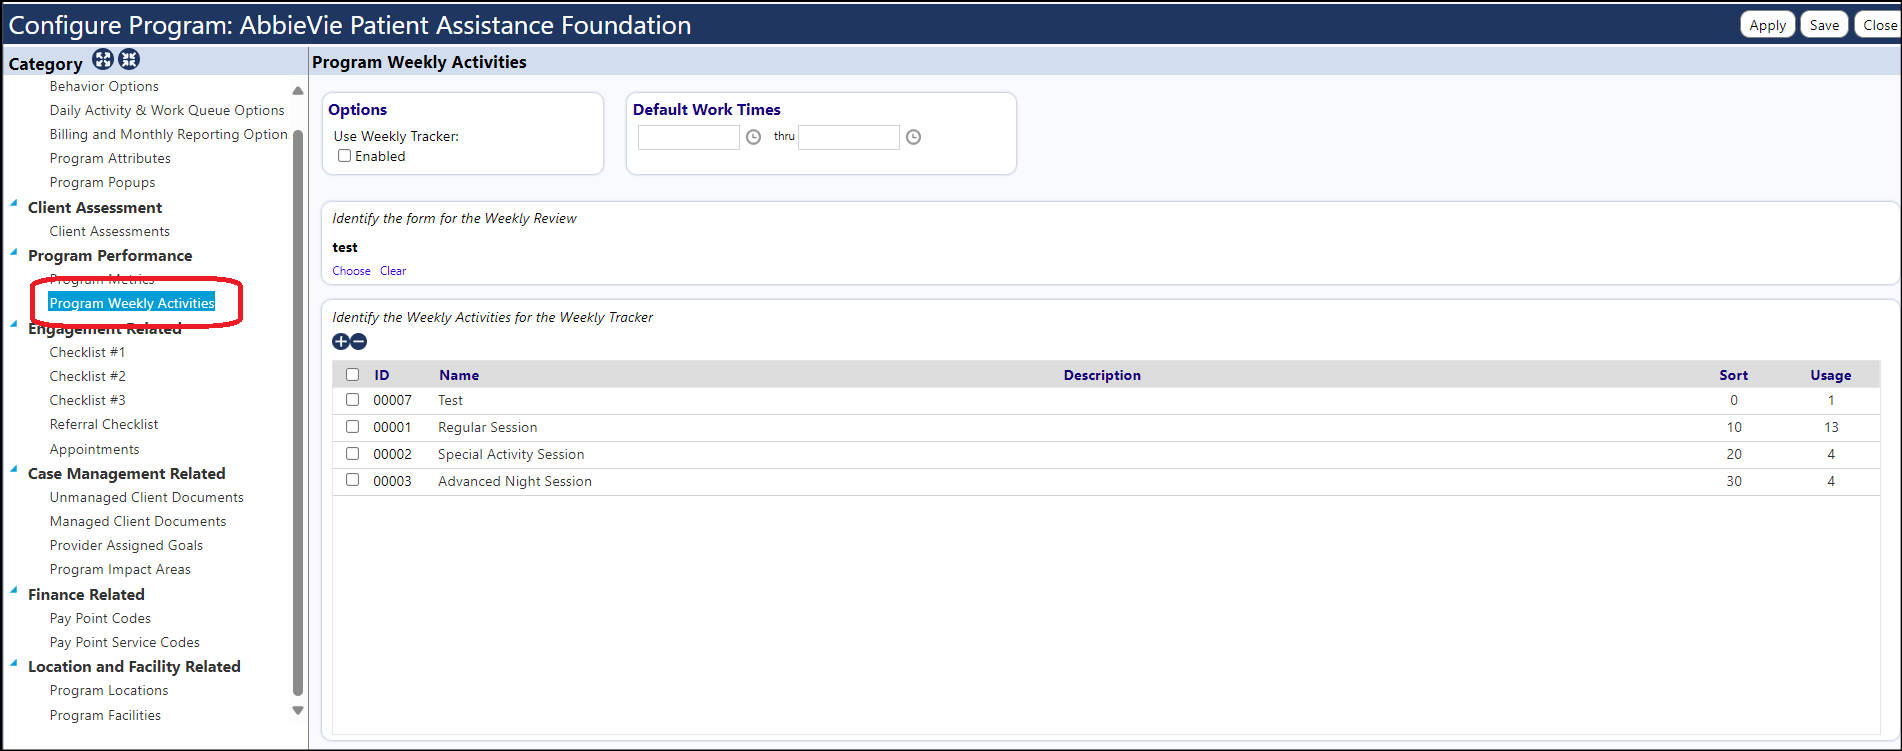1902x751 pixels.
Task: Open Appointments category
Action: pyautogui.click(x=94, y=450)
